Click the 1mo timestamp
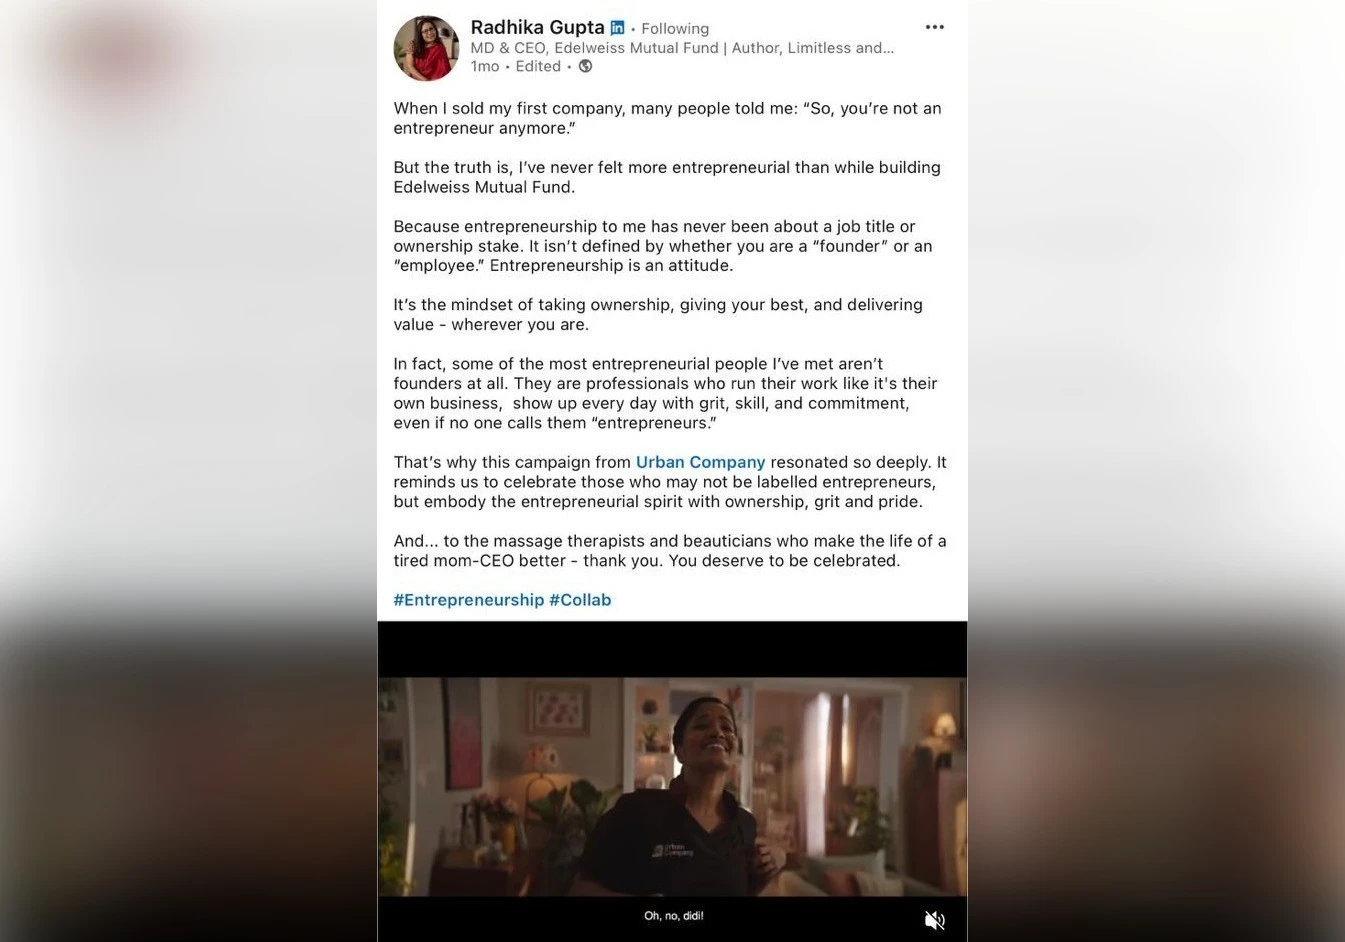1345x942 pixels. pyautogui.click(x=484, y=66)
